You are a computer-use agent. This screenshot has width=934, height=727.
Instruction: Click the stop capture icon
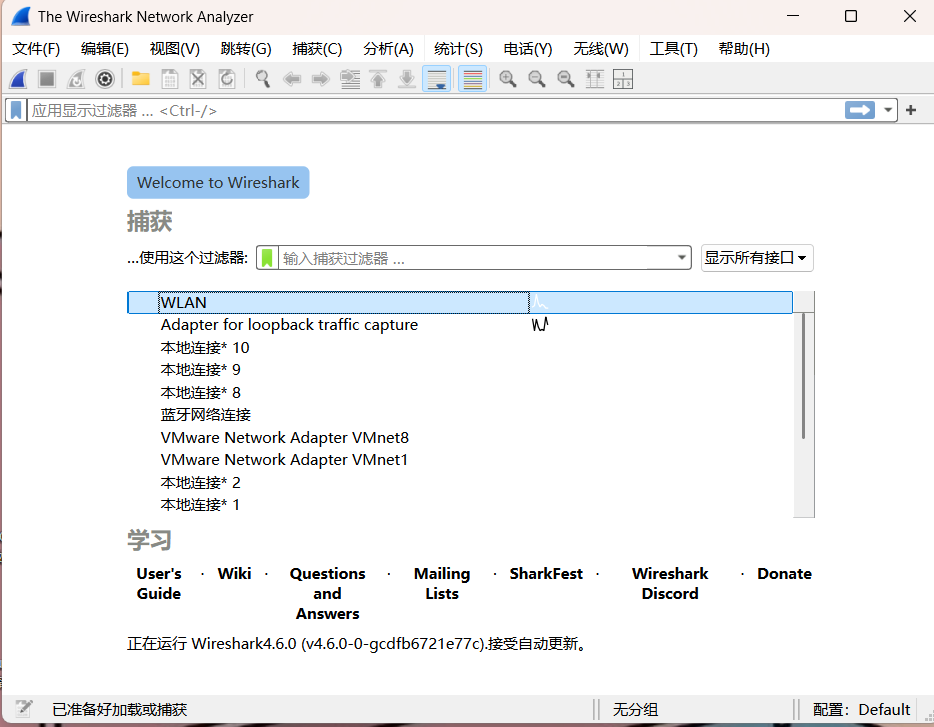pos(46,78)
